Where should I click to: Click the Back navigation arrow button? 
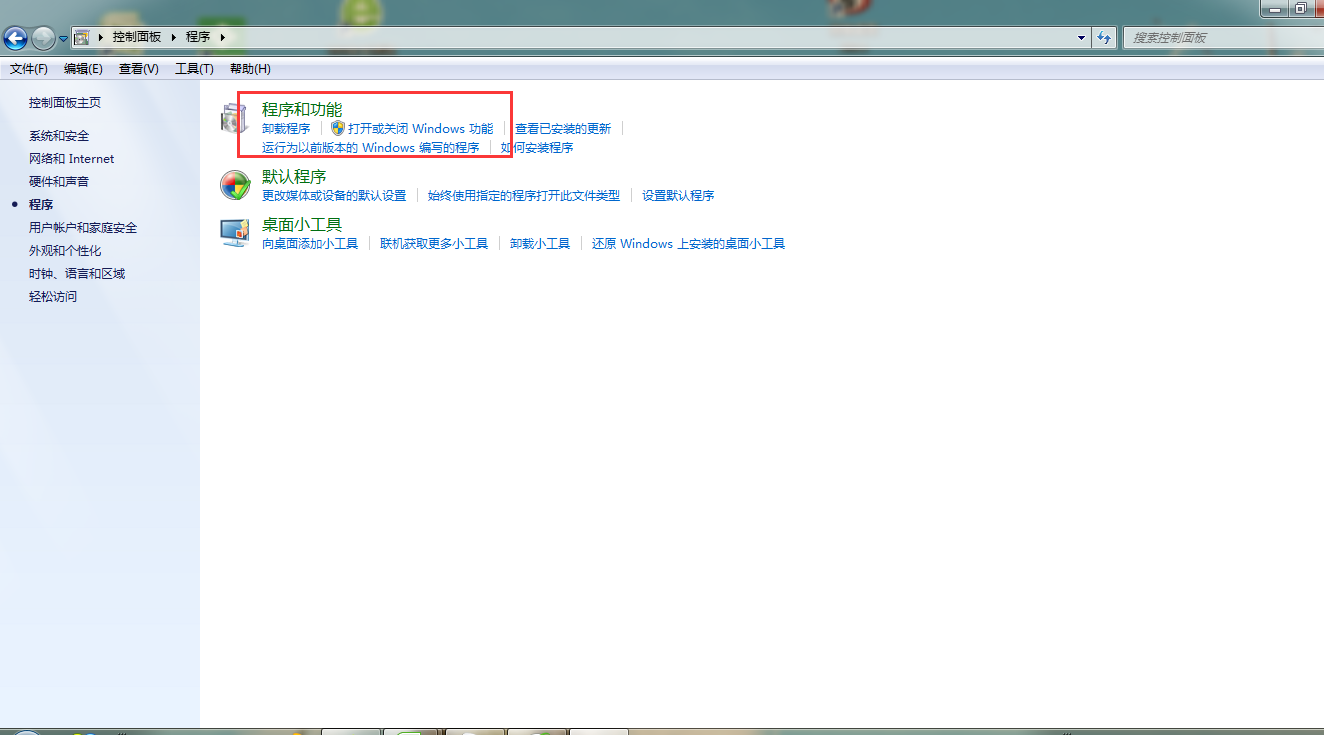[15, 38]
